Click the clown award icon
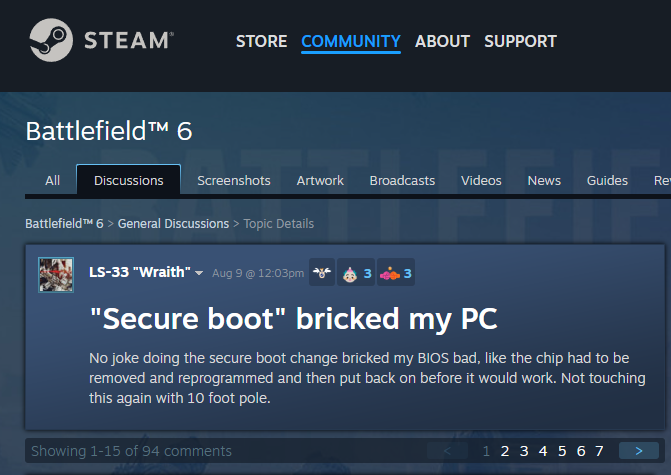The height and width of the screenshot is (475, 671). [x=350, y=274]
